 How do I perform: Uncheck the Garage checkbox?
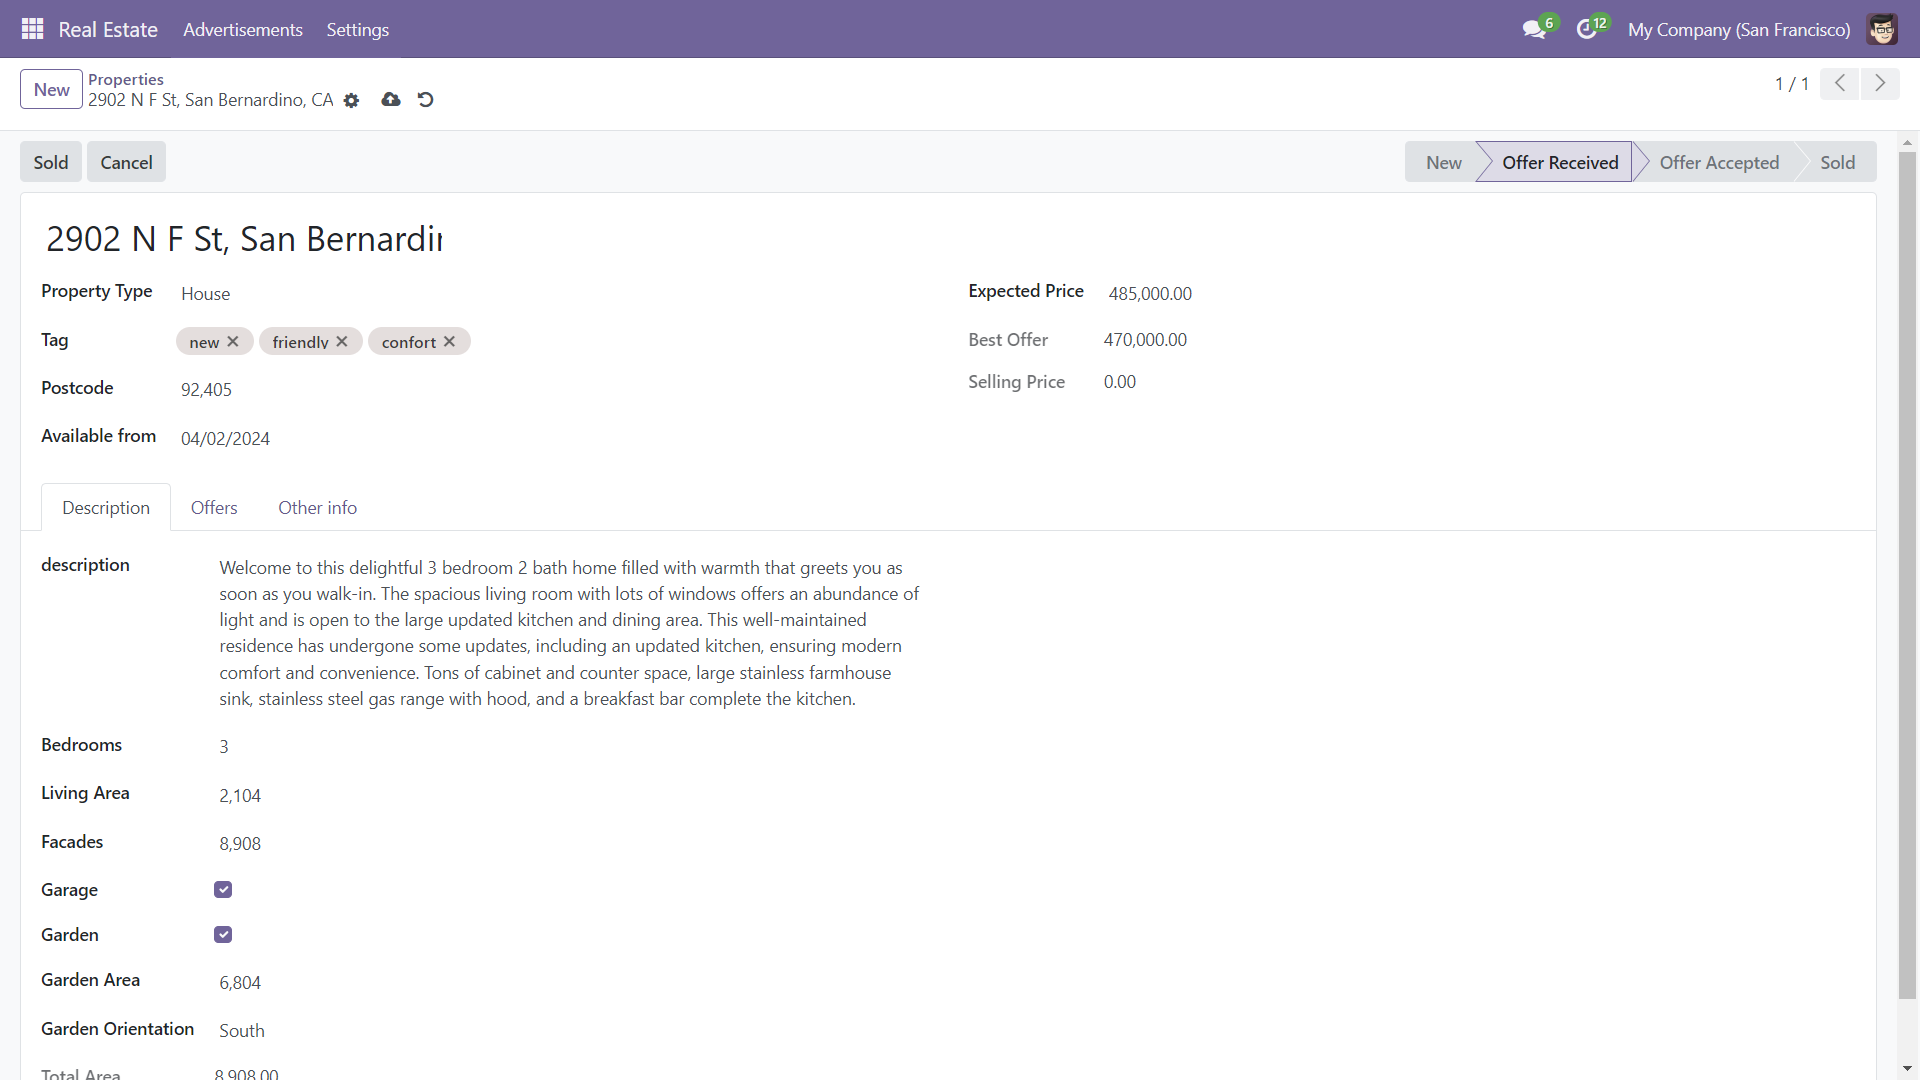(x=223, y=890)
